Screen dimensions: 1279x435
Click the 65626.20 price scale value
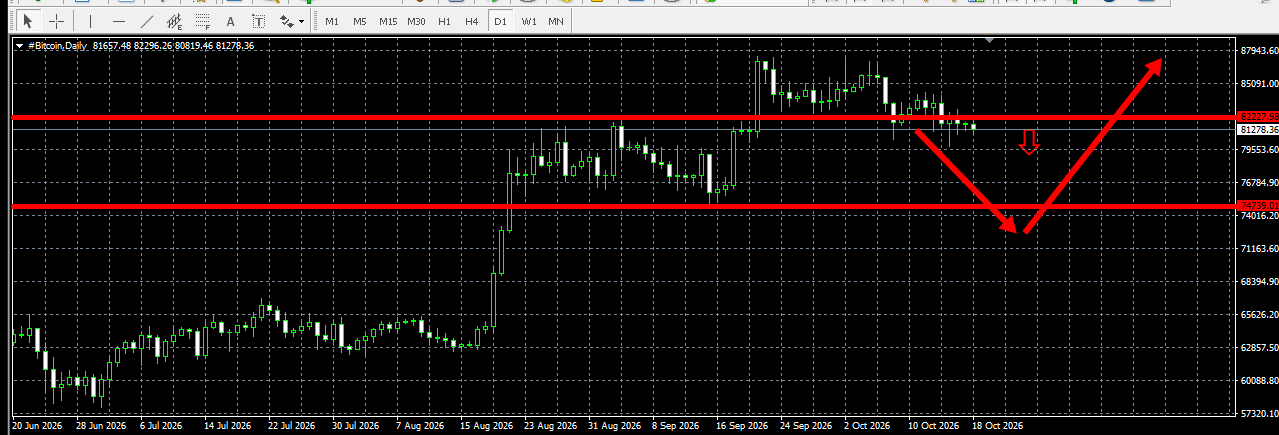coord(1258,315)
